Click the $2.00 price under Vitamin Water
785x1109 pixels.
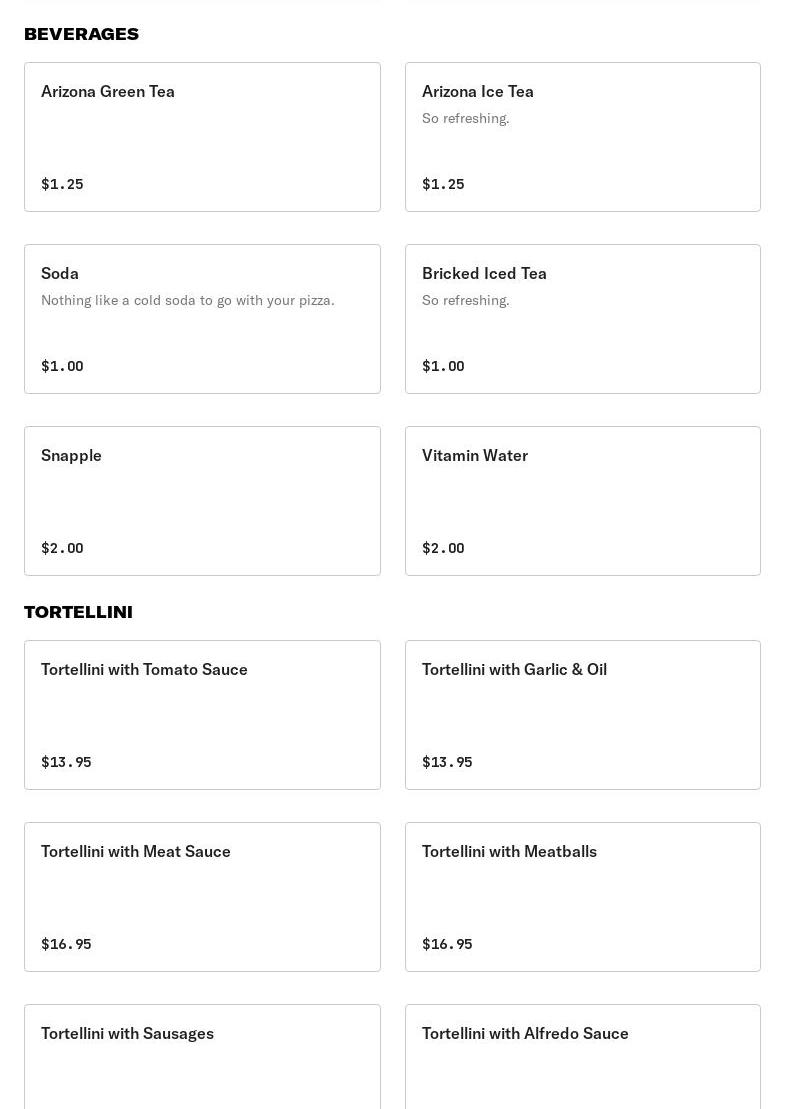443,548
